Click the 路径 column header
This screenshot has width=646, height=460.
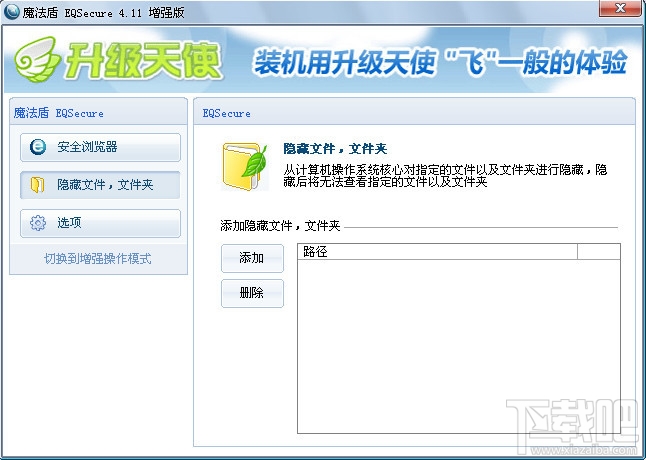[x=437, y=252]
